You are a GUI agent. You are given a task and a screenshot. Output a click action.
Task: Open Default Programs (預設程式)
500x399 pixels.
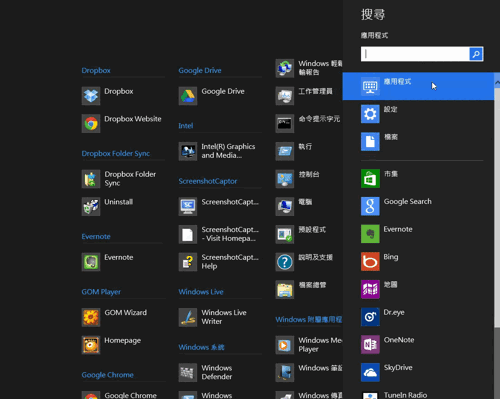tap(301, 234)
